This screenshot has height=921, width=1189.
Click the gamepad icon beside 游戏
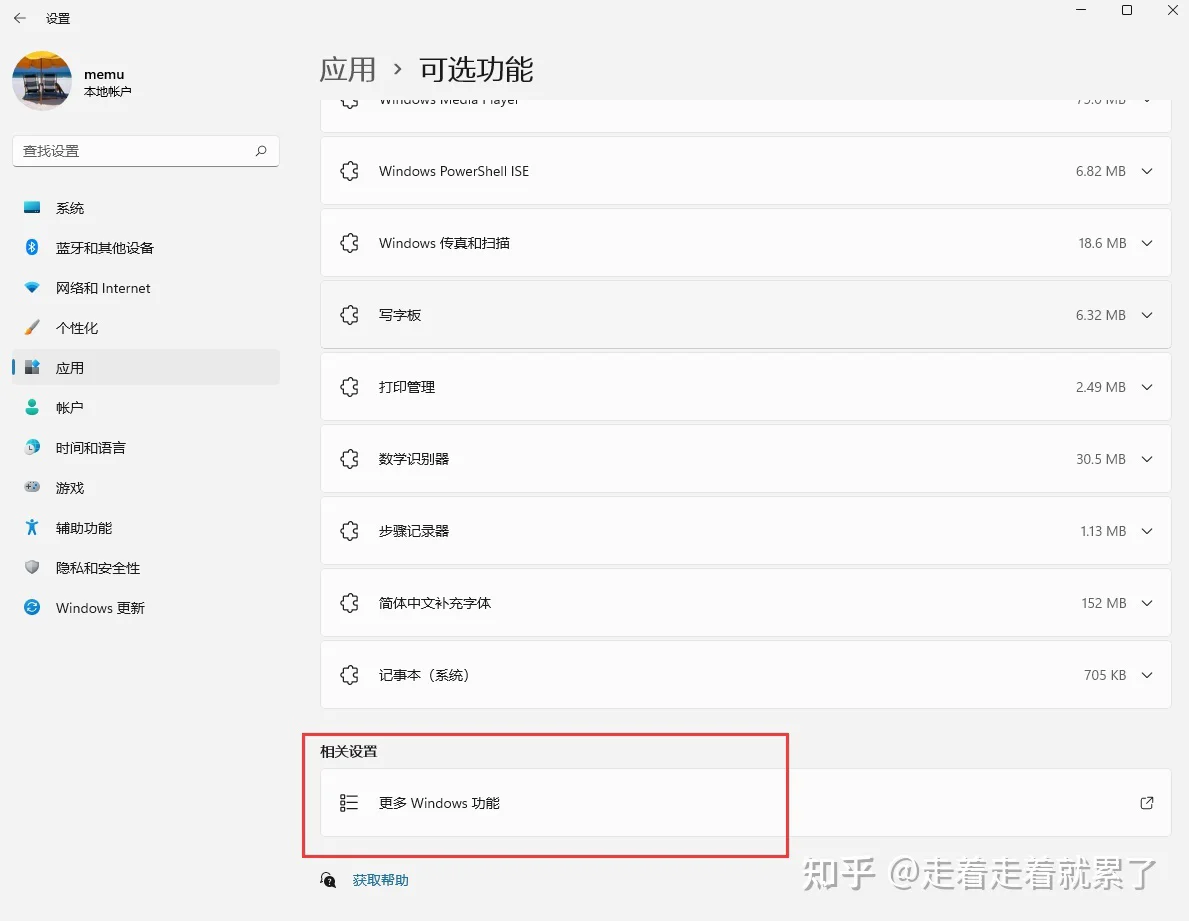(32, 487)
